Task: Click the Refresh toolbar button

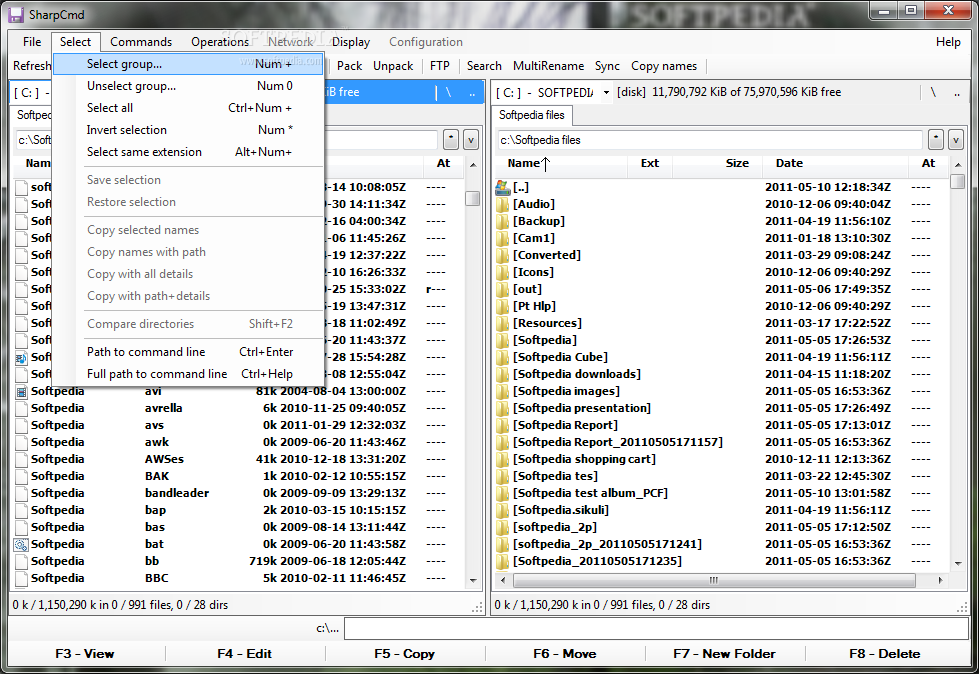Action: 31,66
